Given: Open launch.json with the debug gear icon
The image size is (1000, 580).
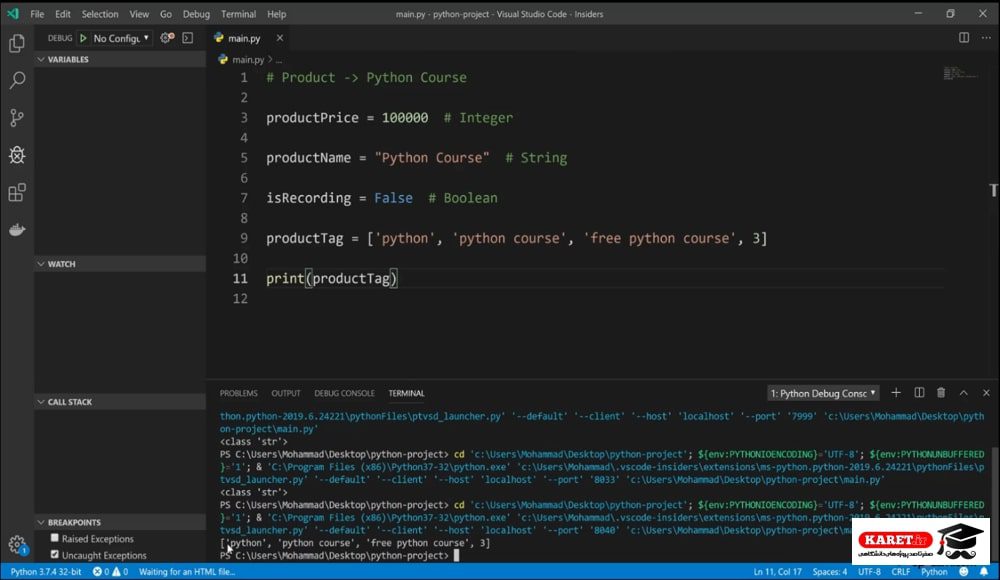Looking at the screenshot, I should tap(167, 38).
